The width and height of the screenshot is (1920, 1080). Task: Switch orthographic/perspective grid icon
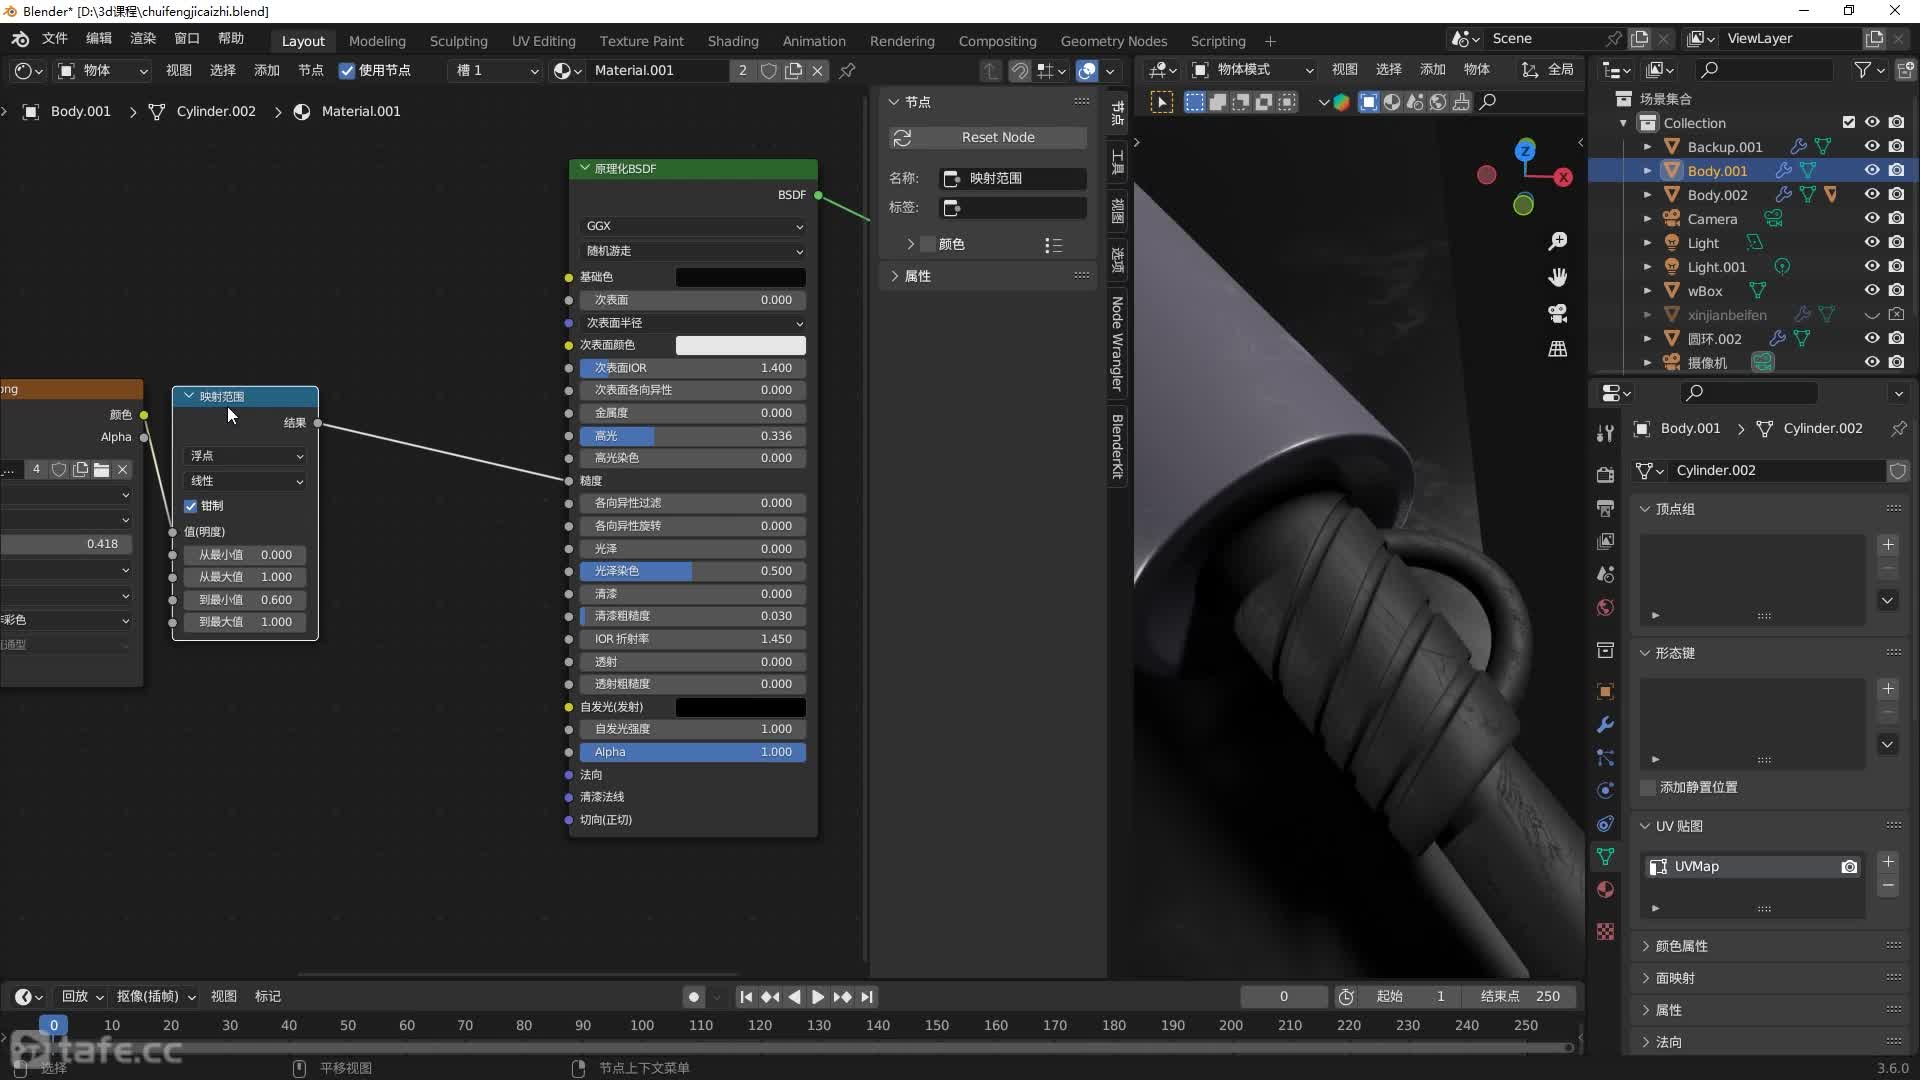[x=1558, y=349]
